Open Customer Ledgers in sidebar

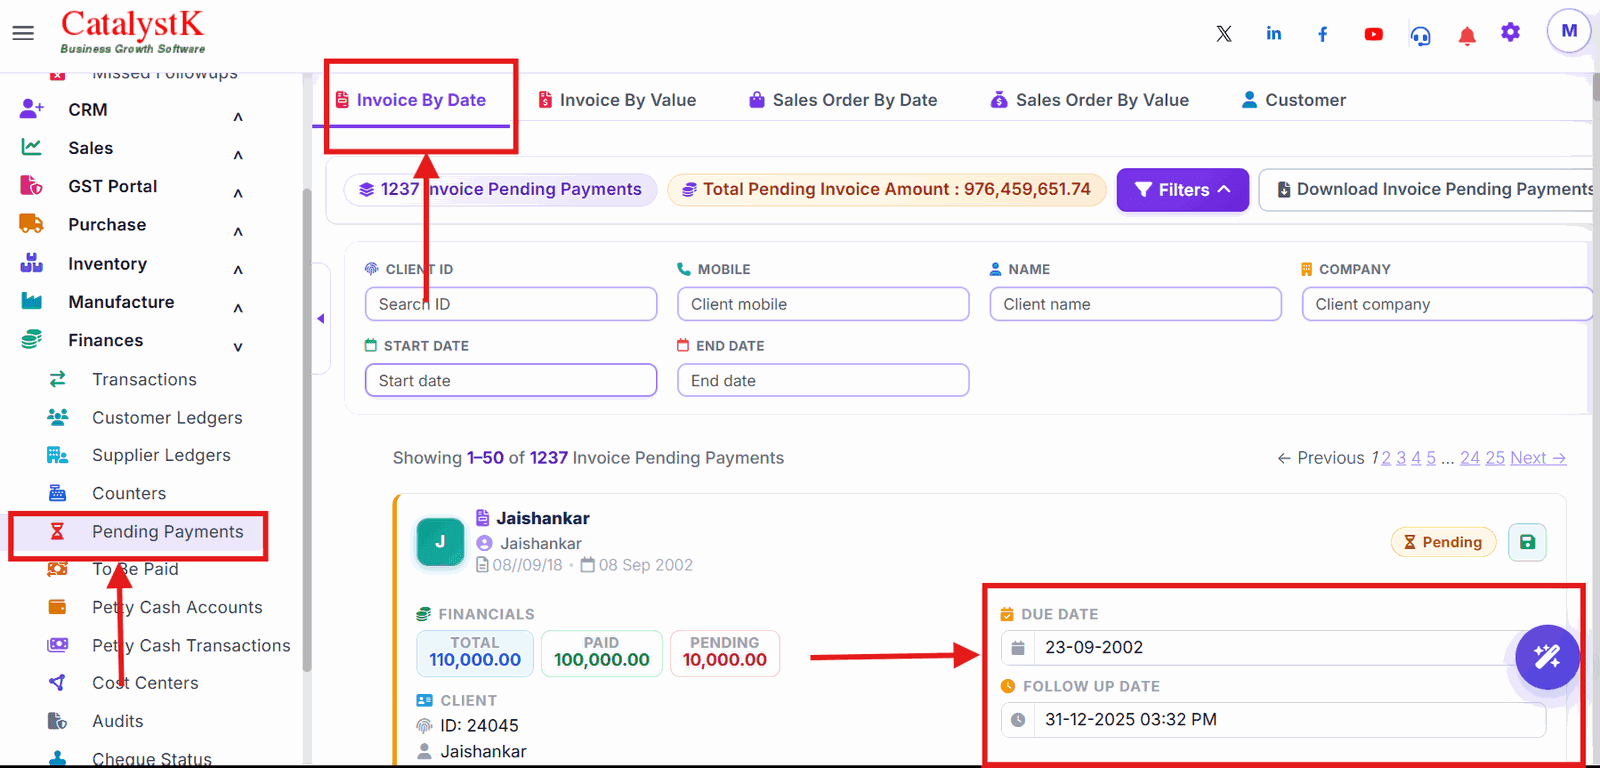point(167,418)
